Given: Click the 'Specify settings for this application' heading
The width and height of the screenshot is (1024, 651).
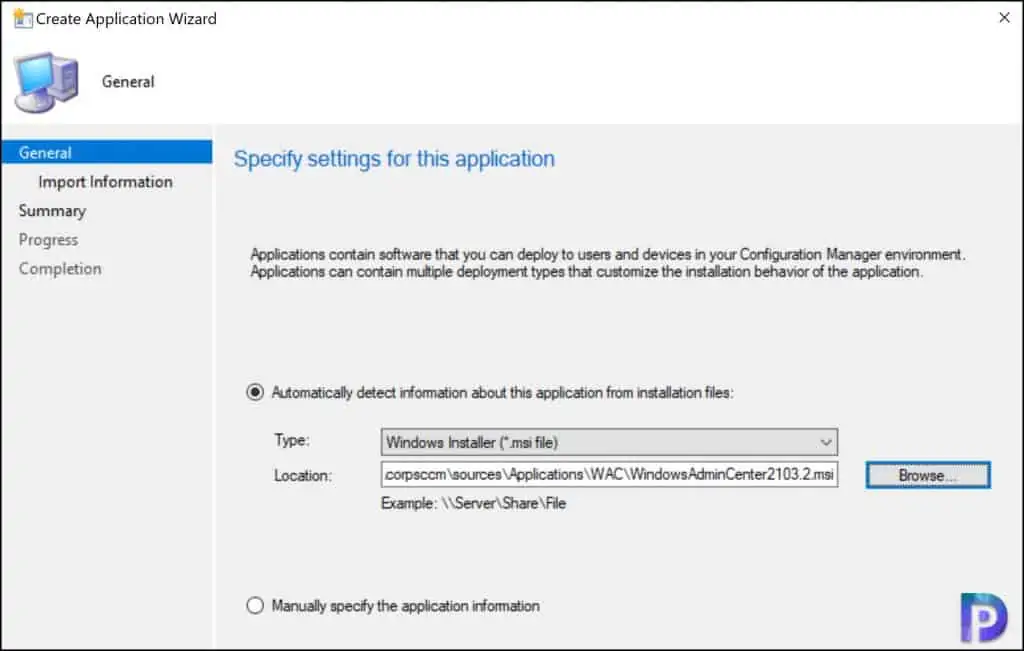Looking at the screenshot, I should click(x=394, y=159).
